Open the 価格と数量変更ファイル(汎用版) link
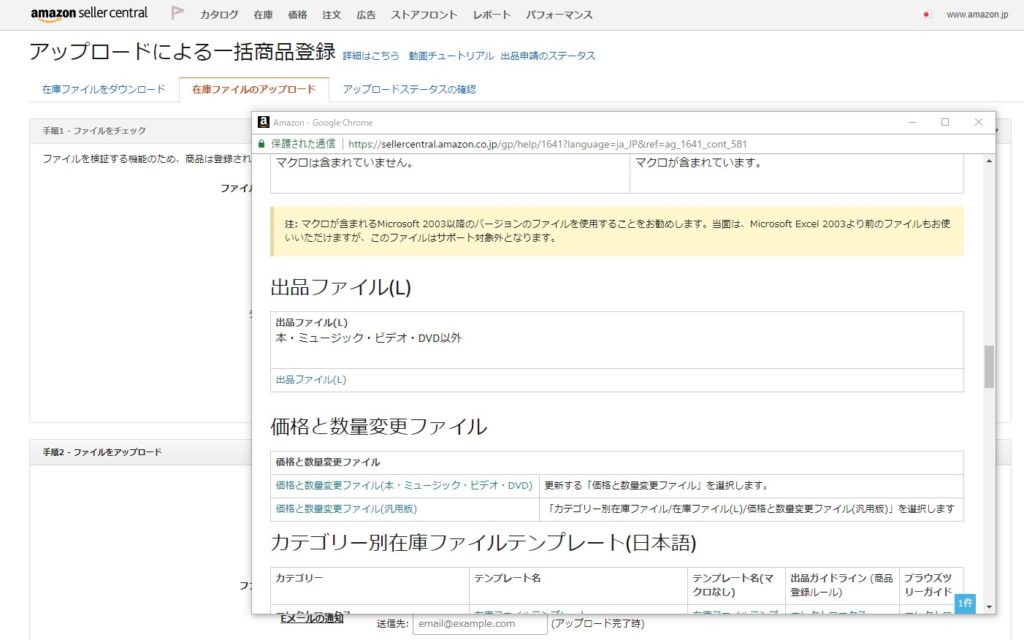The image size is (1024, 640). pyautogui.click(x=346, y=509)
